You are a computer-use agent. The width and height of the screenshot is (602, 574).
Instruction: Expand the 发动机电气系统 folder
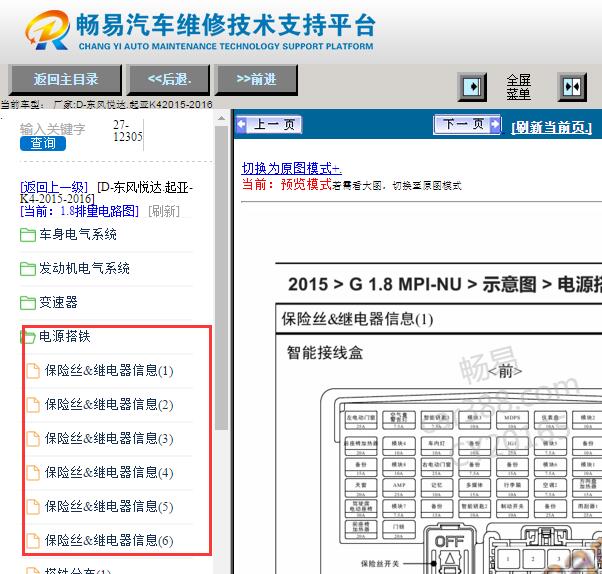coord(84,268)
